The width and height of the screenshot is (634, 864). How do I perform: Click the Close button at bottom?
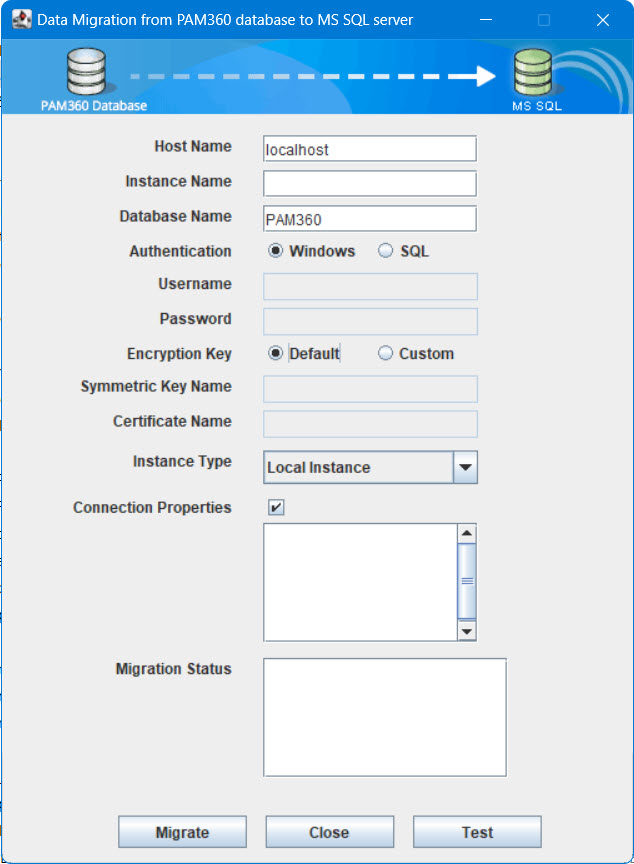coord(329,832)
